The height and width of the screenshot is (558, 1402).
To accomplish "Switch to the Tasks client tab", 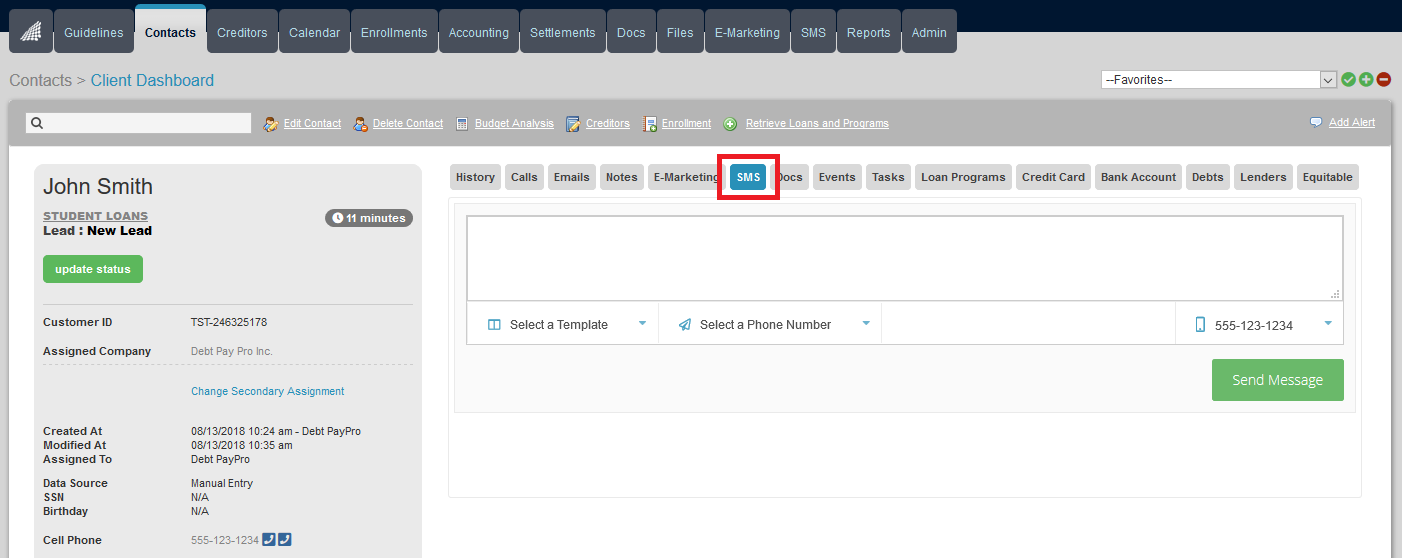I will click(x=888, y=177).
